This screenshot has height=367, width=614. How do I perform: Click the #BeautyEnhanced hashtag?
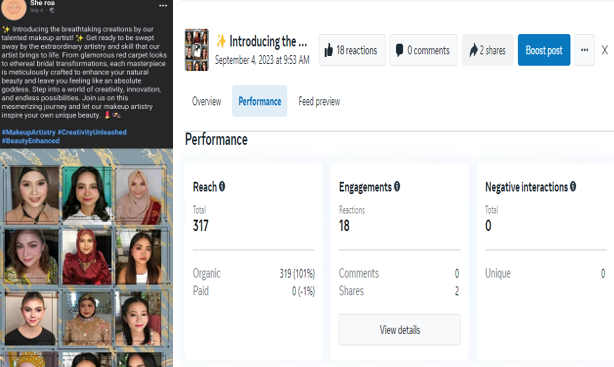click(31, 141)
